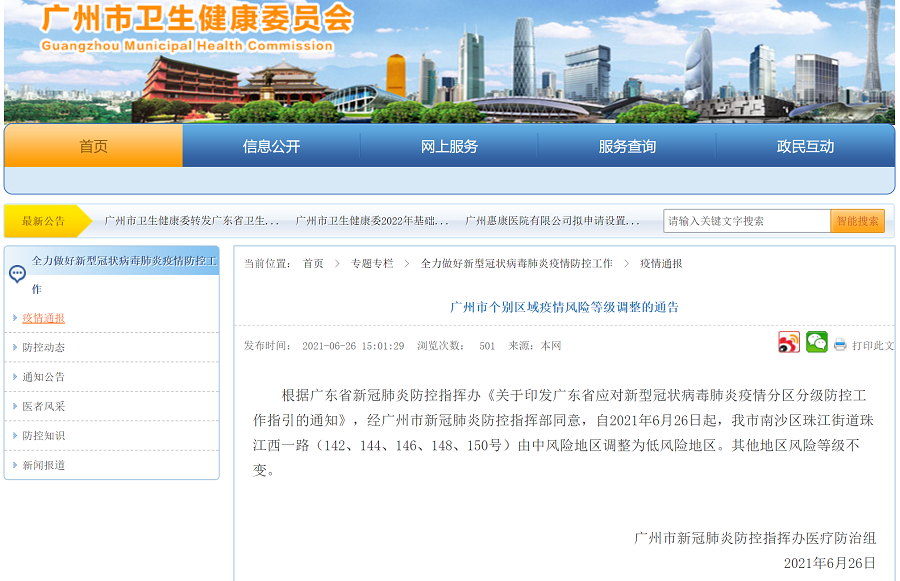Click the printer icon
The width and height of the screenshot is (900, 581).
pyautogui.click(x=840, y=345)
